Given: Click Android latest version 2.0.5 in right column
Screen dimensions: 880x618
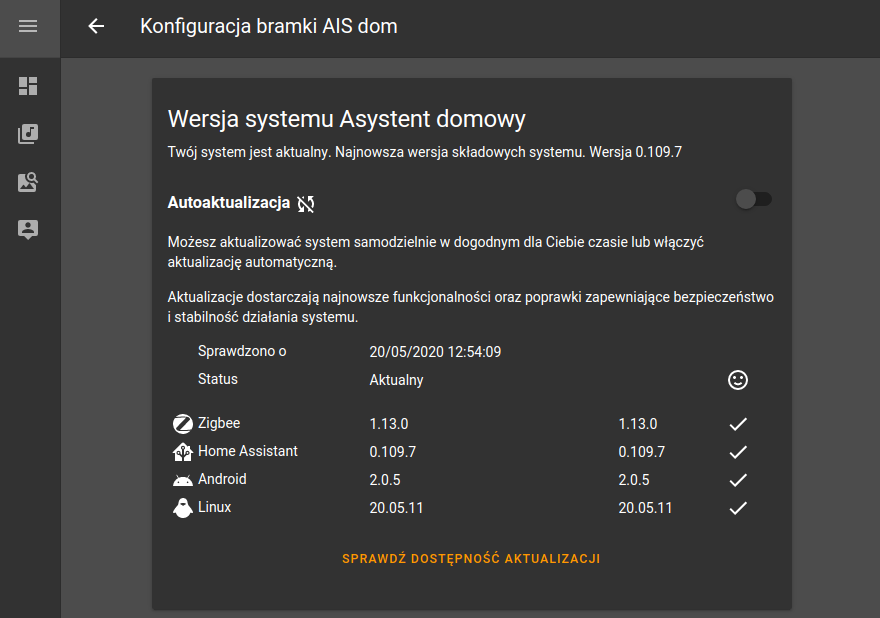Looking at the screenshot, I should click(x=634, y=480).
